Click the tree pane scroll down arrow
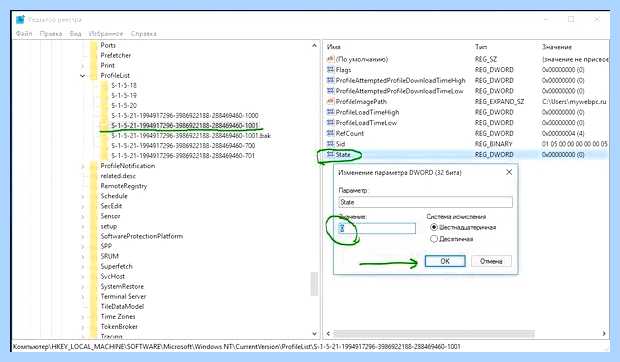620x362 pixels. point(314,334)
